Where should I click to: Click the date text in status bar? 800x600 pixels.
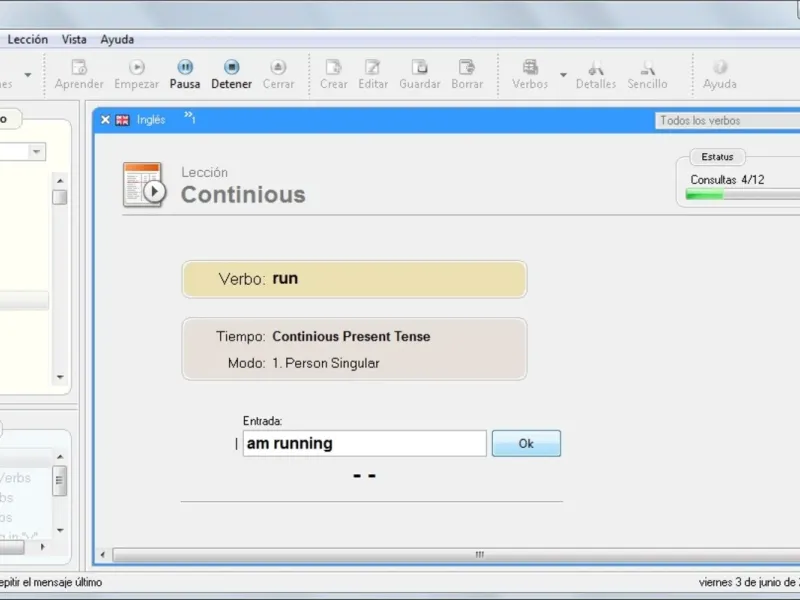pos(749,582)
